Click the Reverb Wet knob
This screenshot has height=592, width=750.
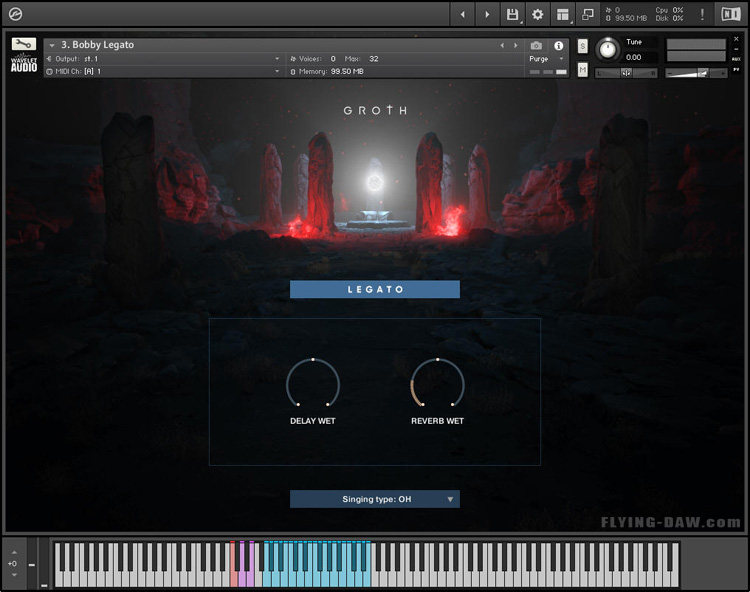point(437,384)
